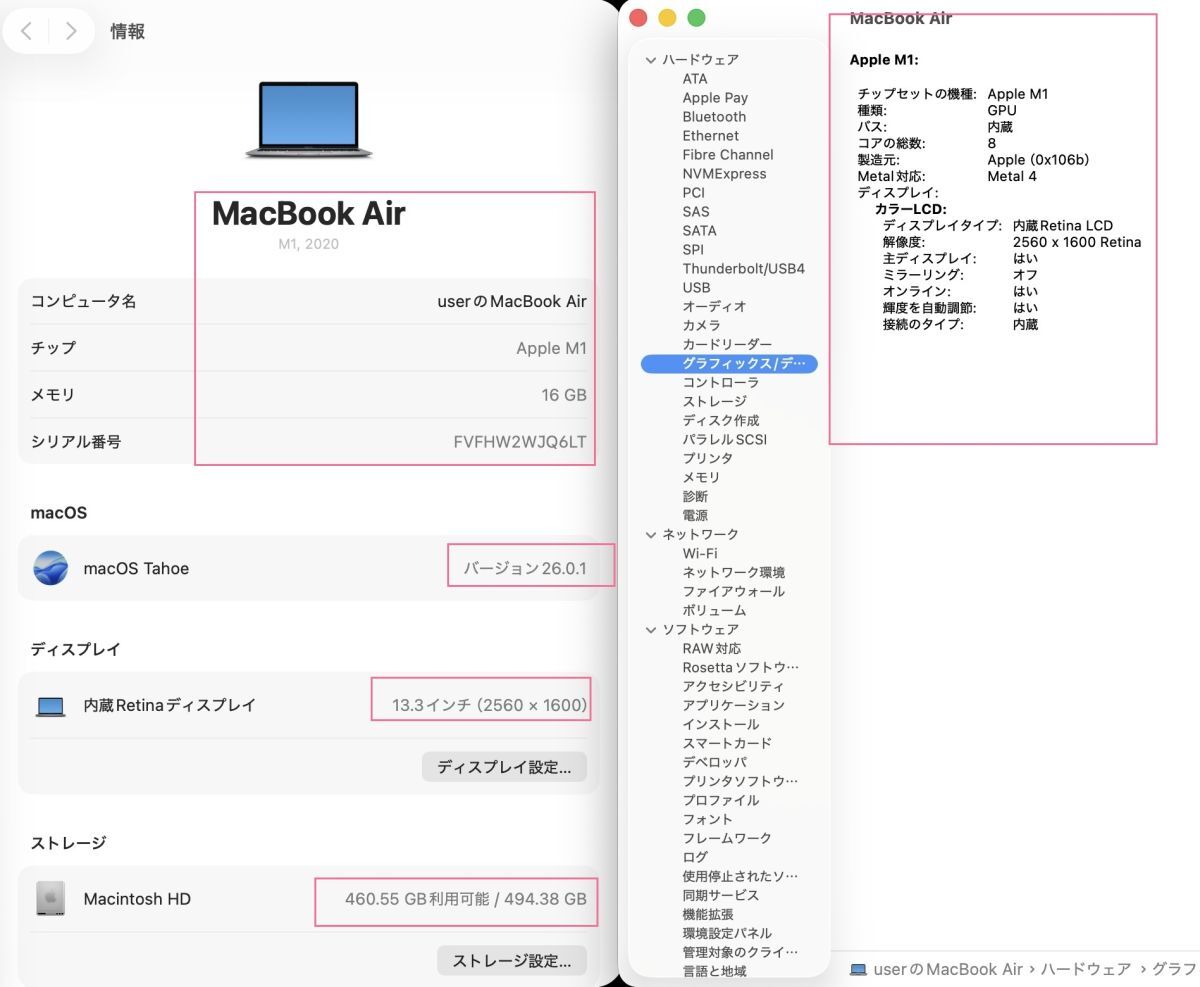Screen dimensions: 1200x987
Task: Click the Apple M1: heading in details
Action: coord(884,60)
